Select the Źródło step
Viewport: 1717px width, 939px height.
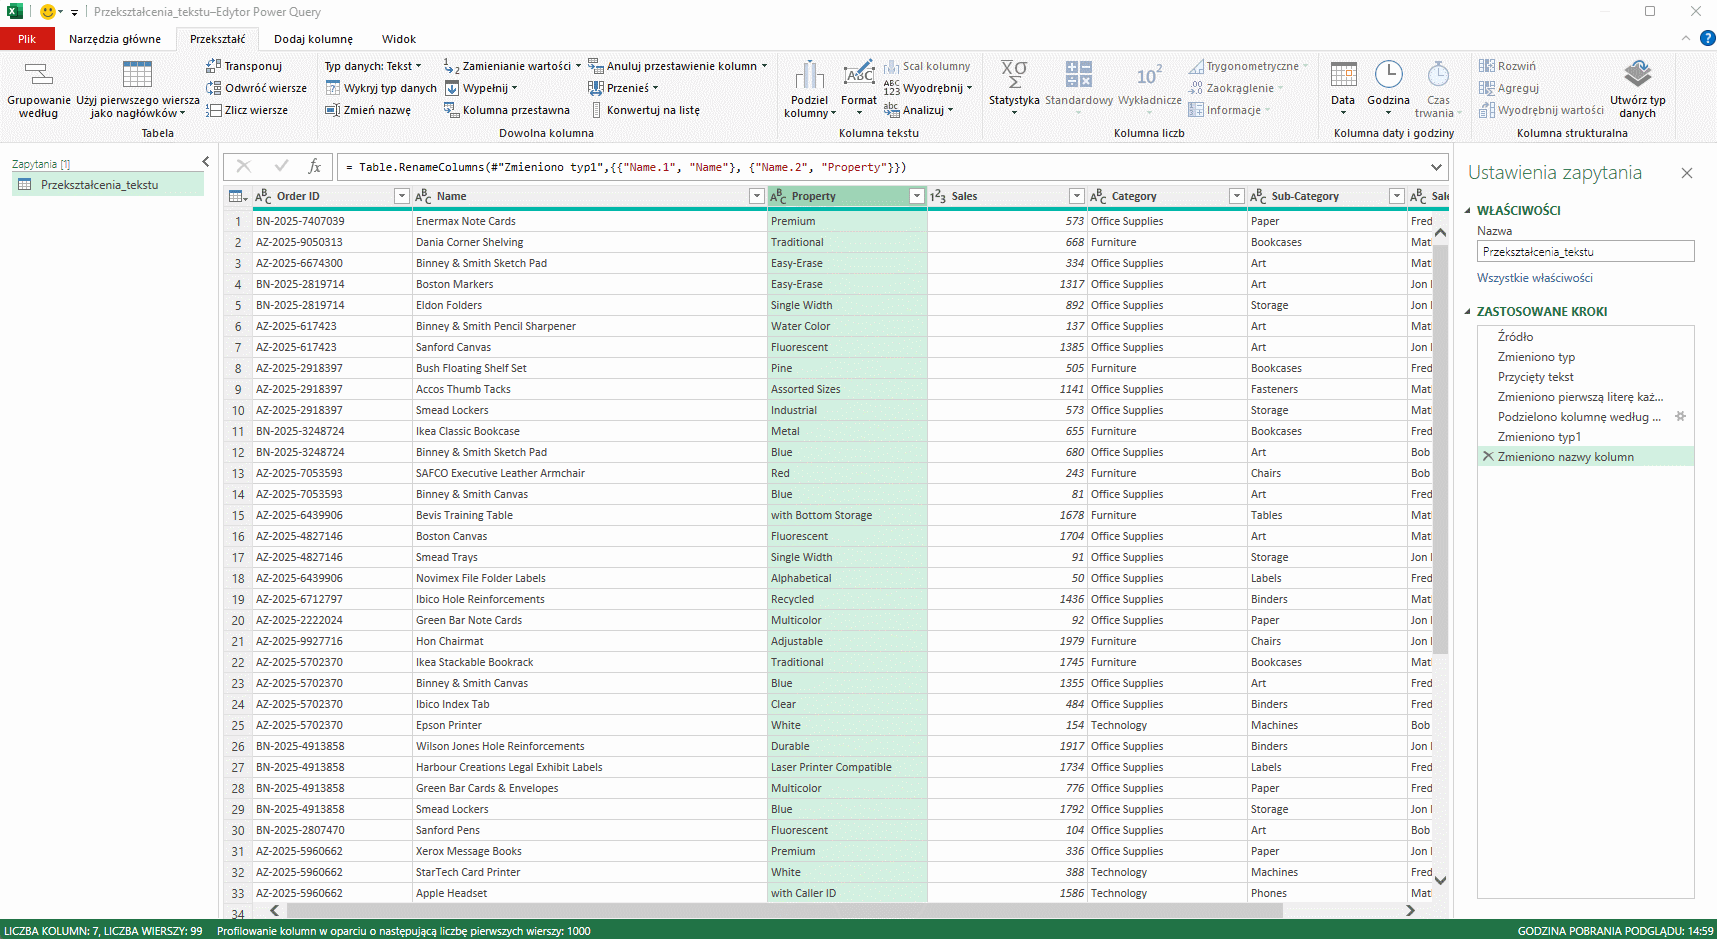coord(1586,337)
